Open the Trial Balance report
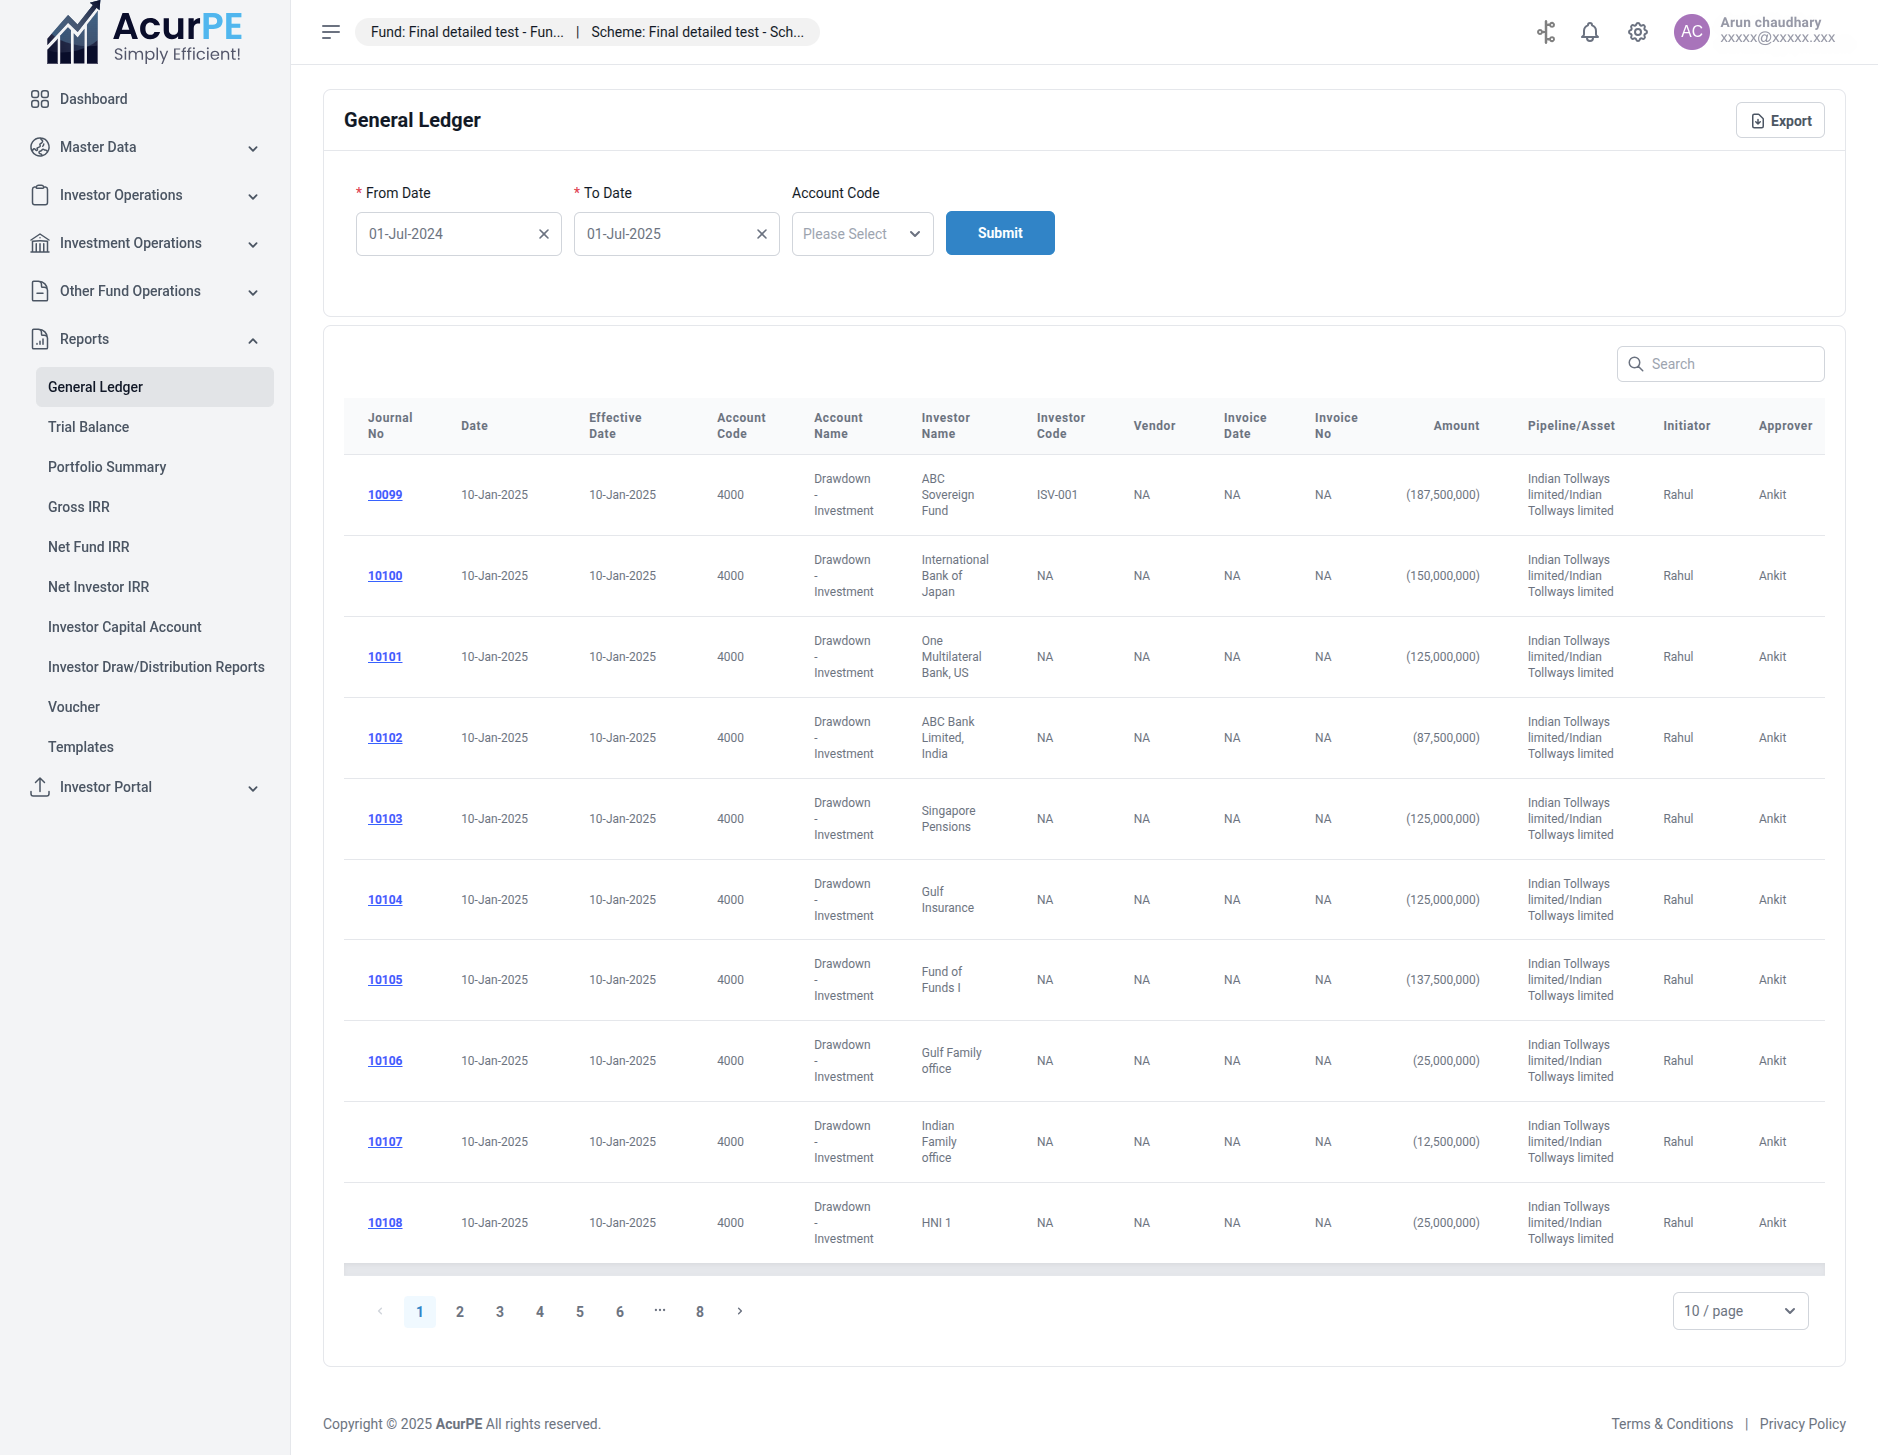 click(x=88, y=427)
